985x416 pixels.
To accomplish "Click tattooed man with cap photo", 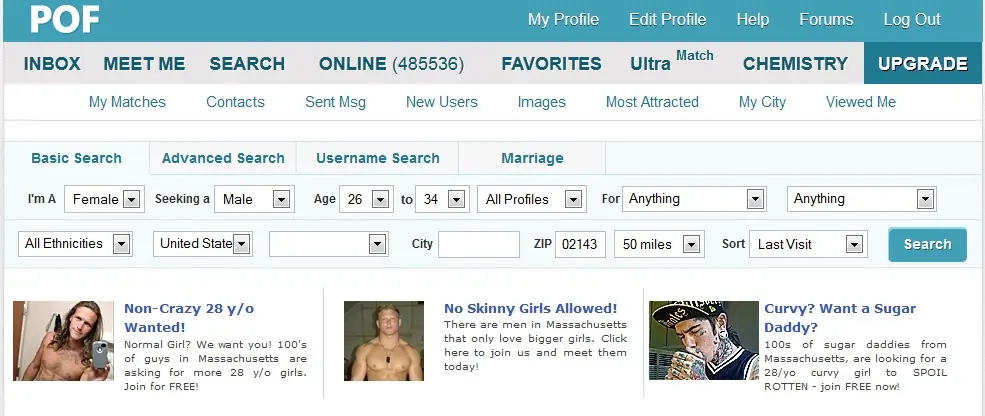I will tap(704, 341).
